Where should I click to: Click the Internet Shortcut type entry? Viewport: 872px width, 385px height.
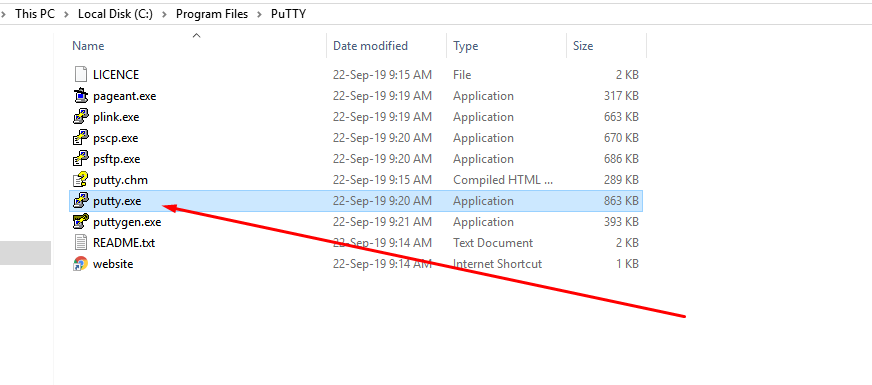click(497, 264)
